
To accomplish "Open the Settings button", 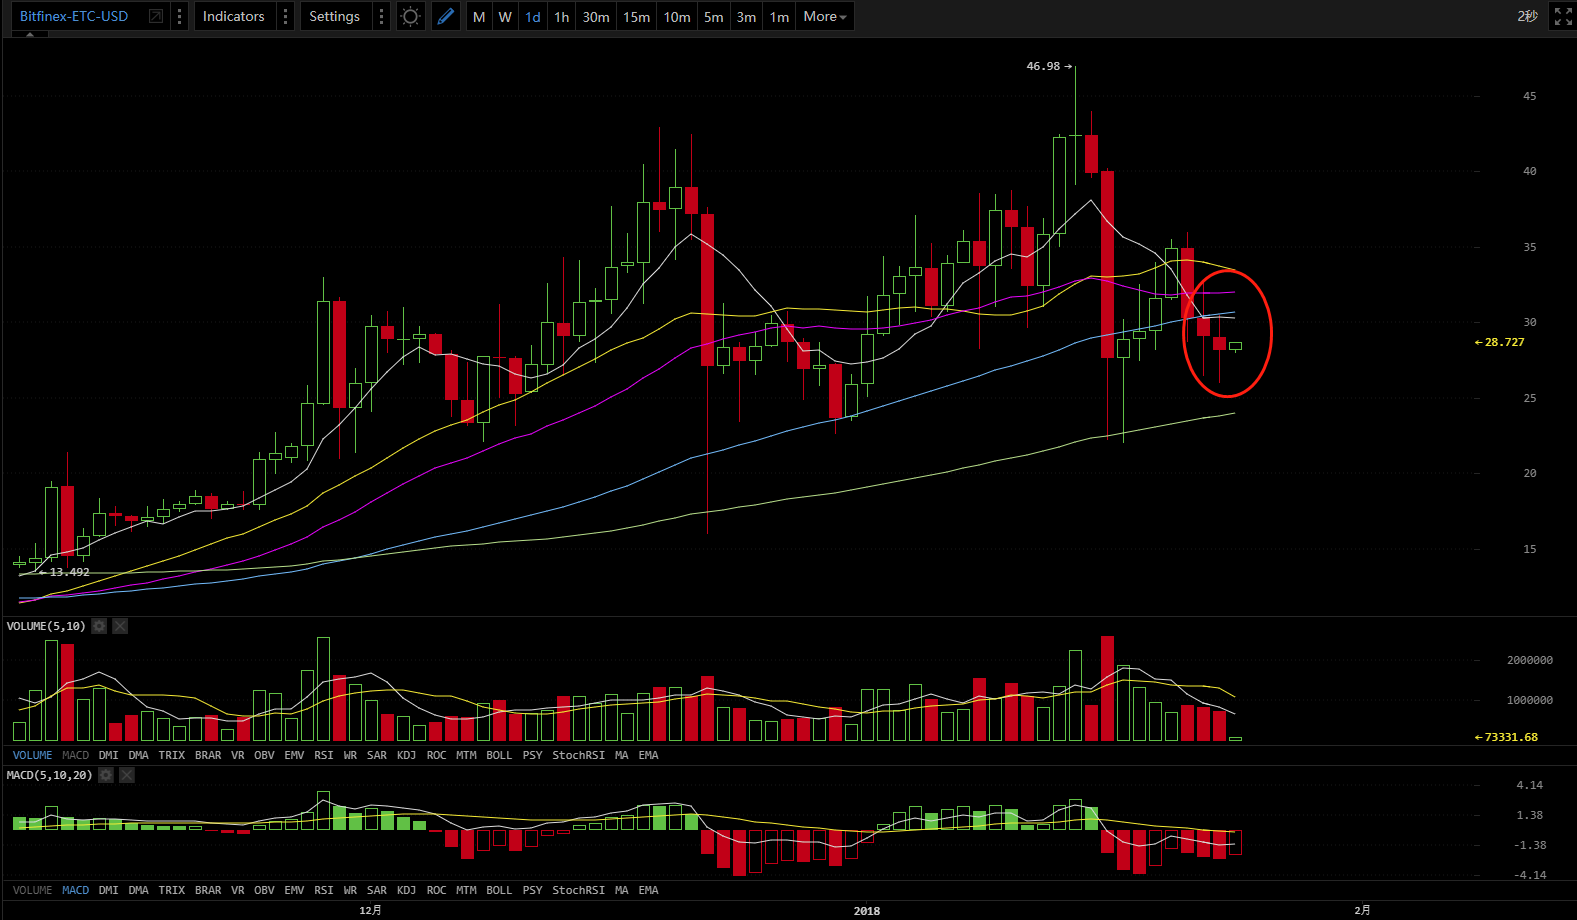I will (334, 17).
